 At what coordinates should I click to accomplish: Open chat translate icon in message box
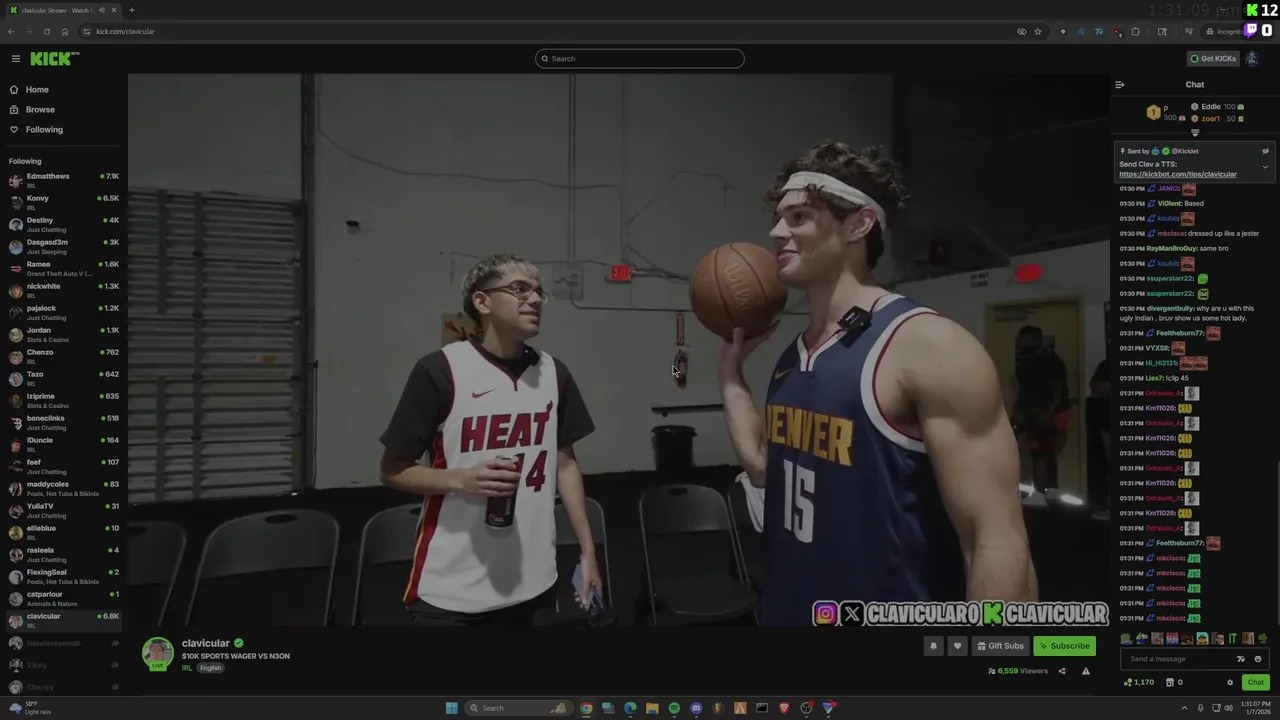click(x=1241, y=659)
